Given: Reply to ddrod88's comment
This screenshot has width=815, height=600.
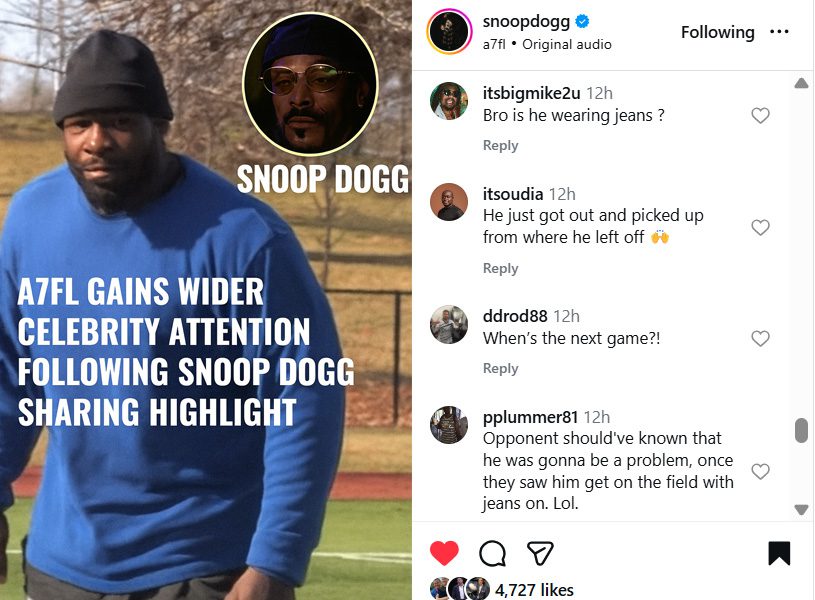Looking at the screenshot, I should point(501,368).
